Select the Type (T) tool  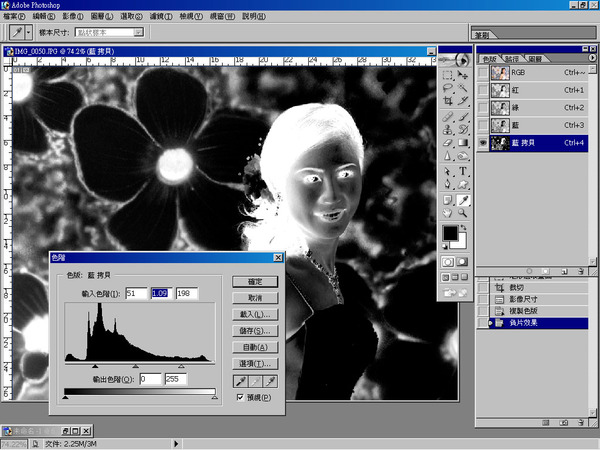465,170
